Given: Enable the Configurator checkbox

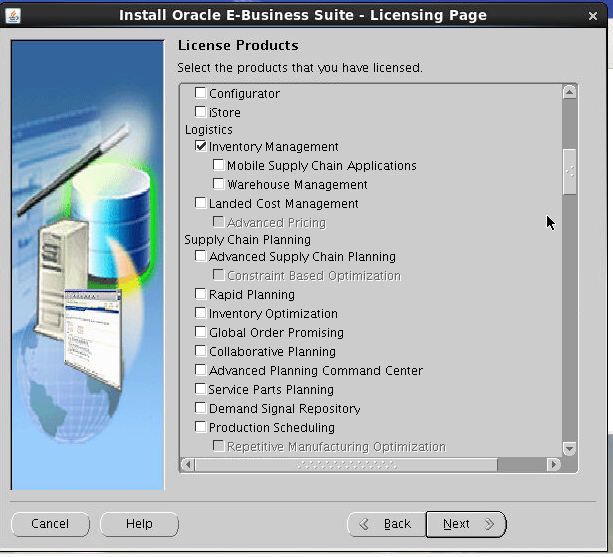Looking at the screenshot, I should (201, 93).
